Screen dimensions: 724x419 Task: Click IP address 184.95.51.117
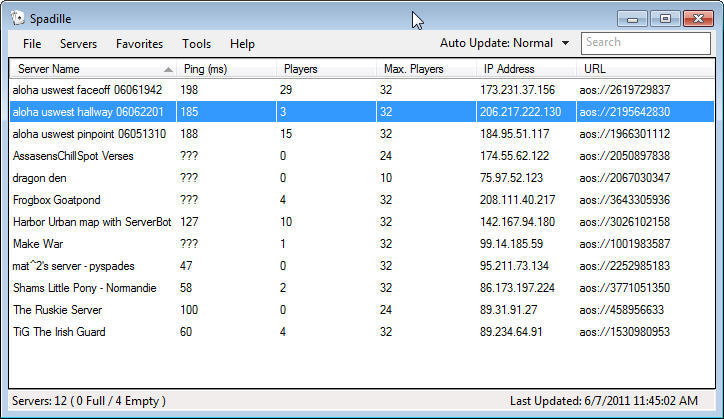pyautogui.click(x=514, y=134)
